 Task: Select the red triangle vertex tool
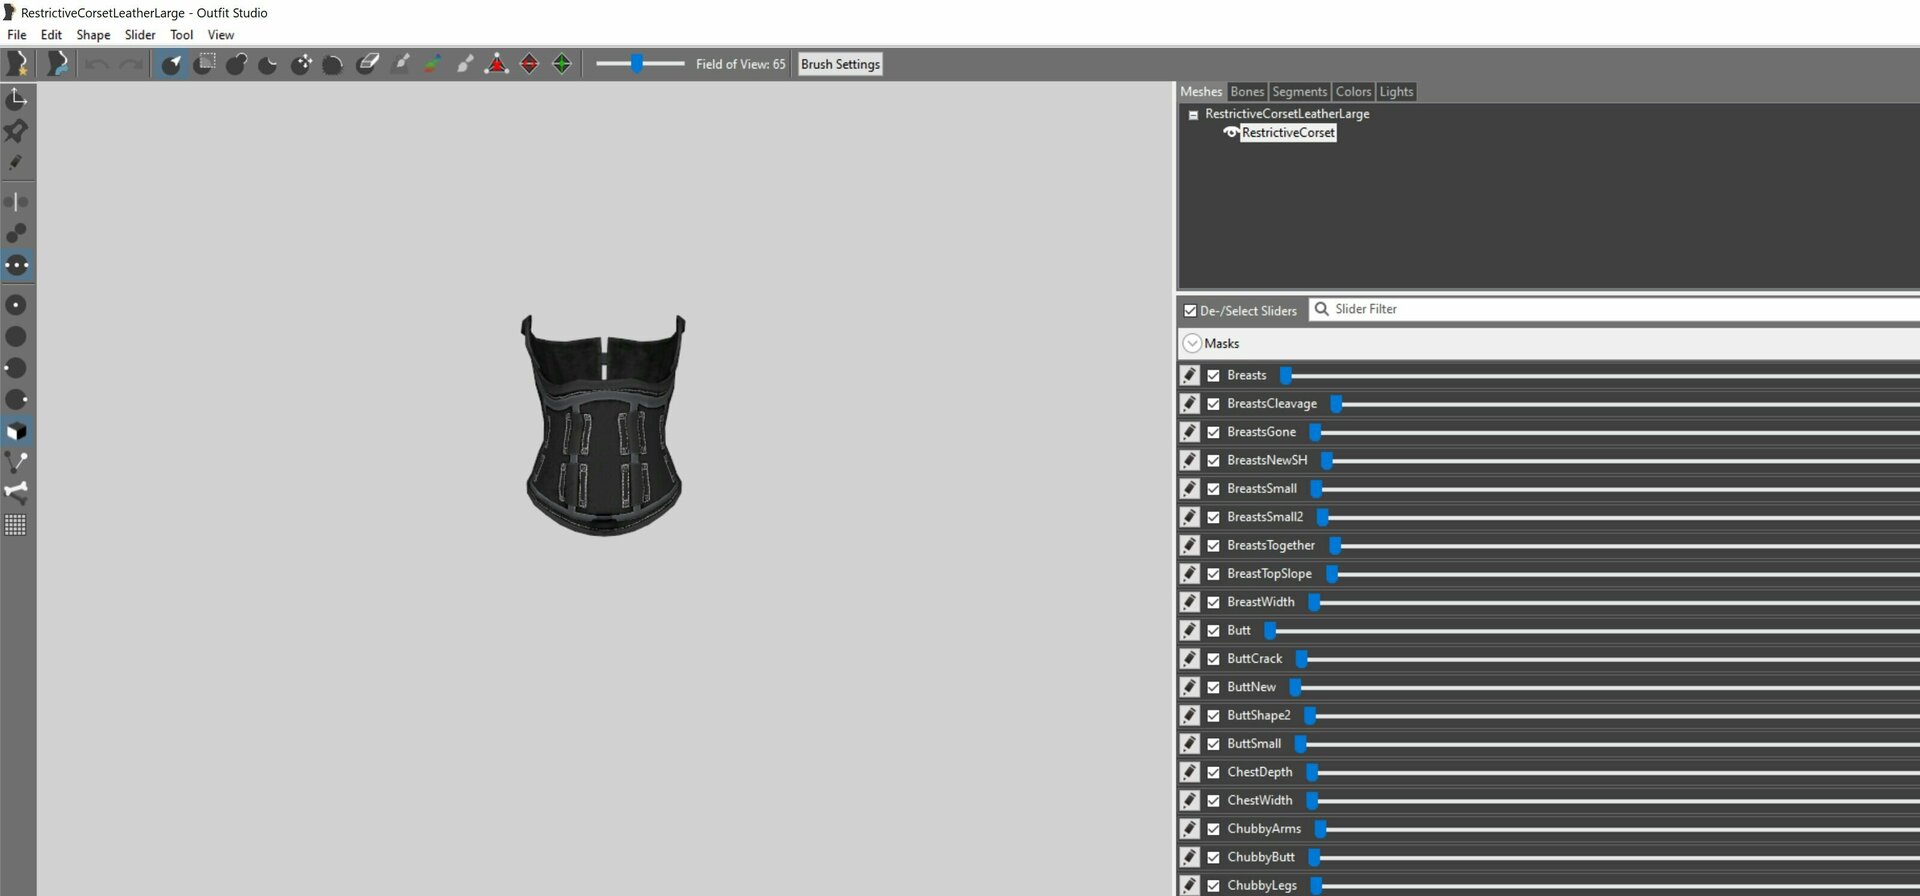(496, 64)
